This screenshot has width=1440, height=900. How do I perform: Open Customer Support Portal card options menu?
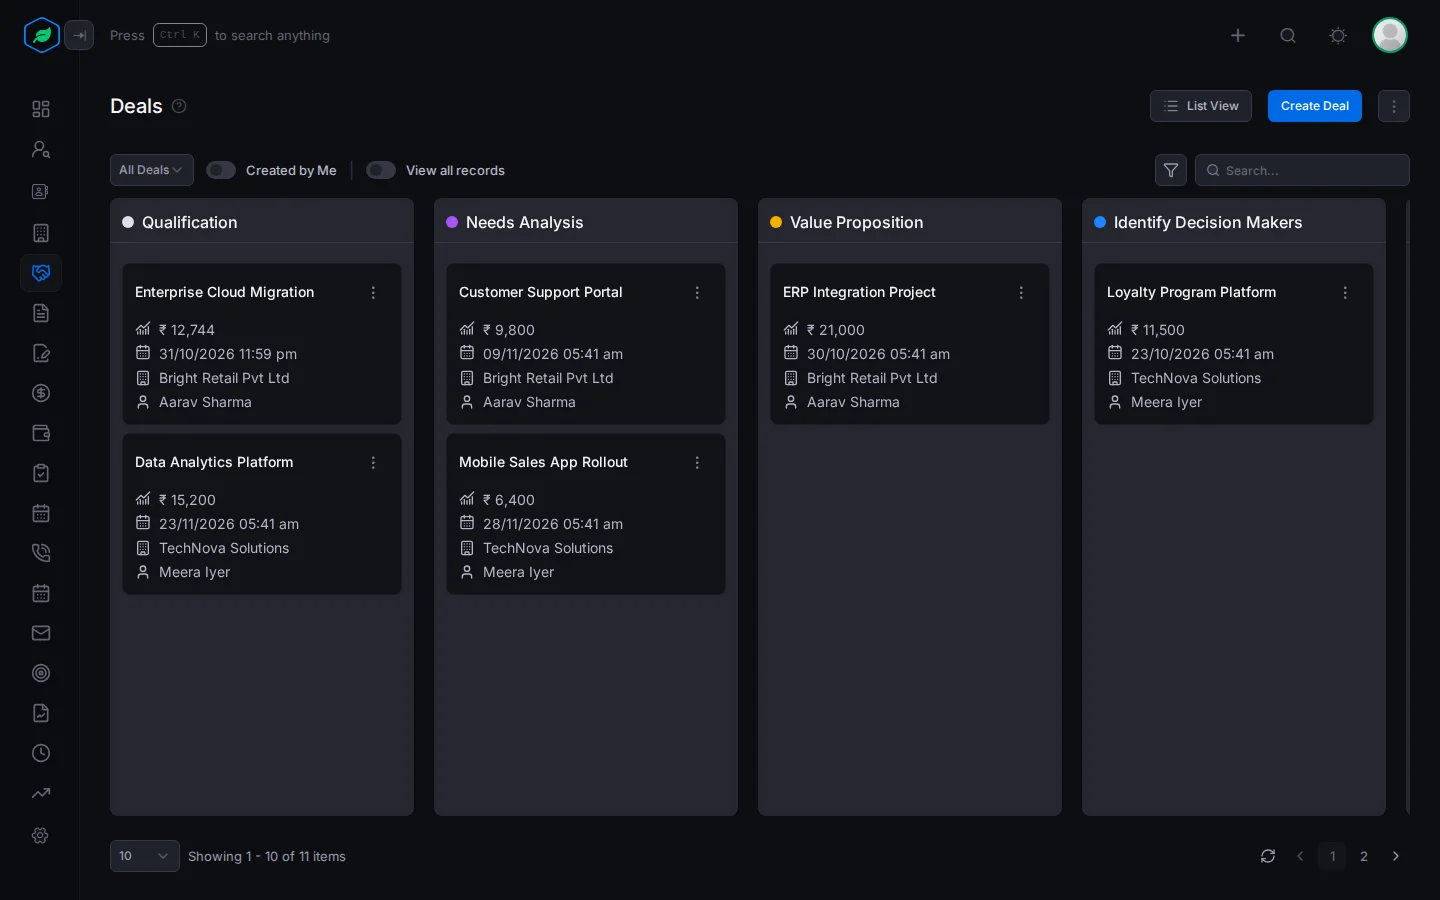(x=697, y=293)
